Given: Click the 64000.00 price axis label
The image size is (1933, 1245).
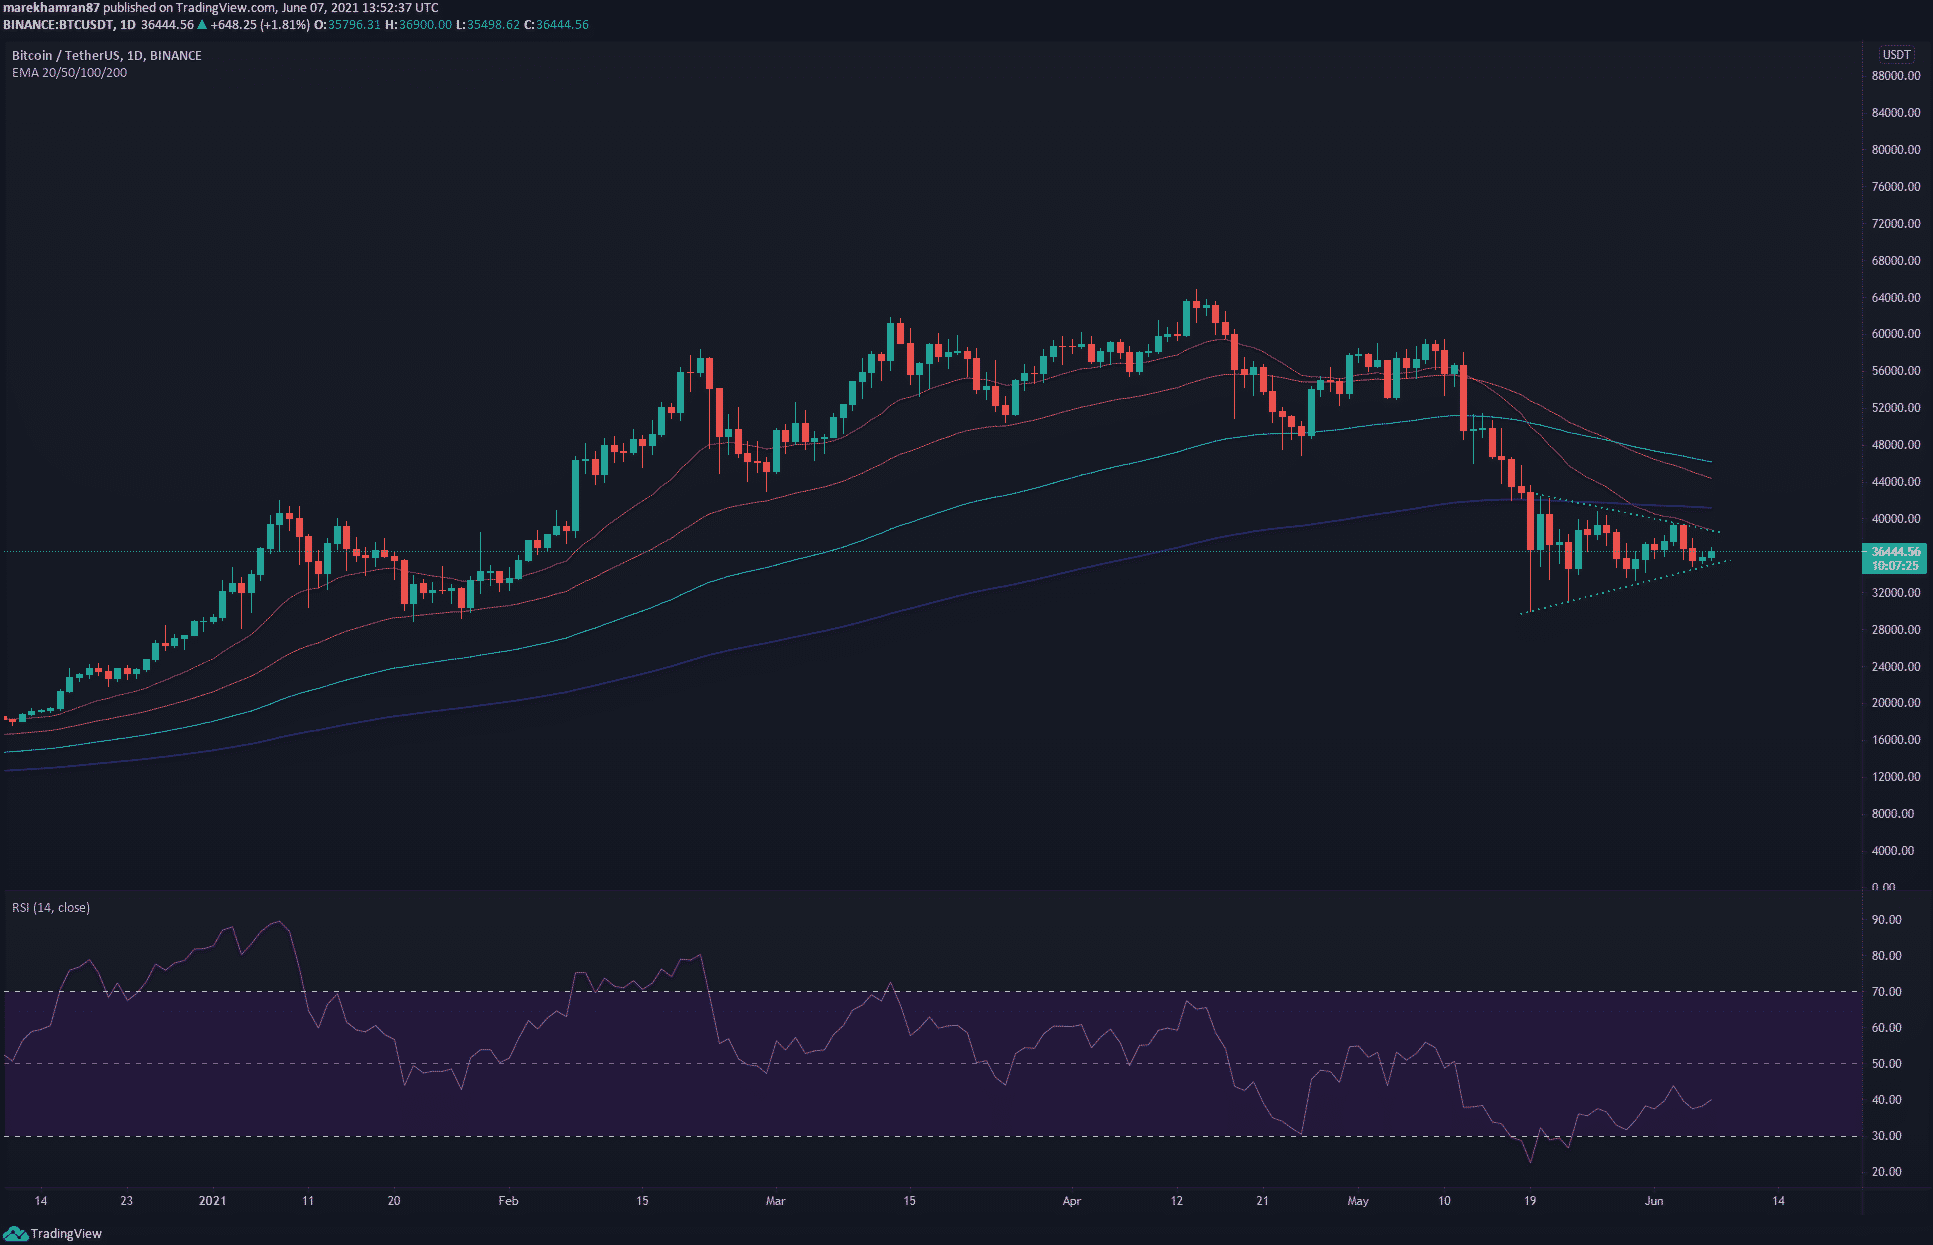Looking at the screenshot, I should point(1895,297).
